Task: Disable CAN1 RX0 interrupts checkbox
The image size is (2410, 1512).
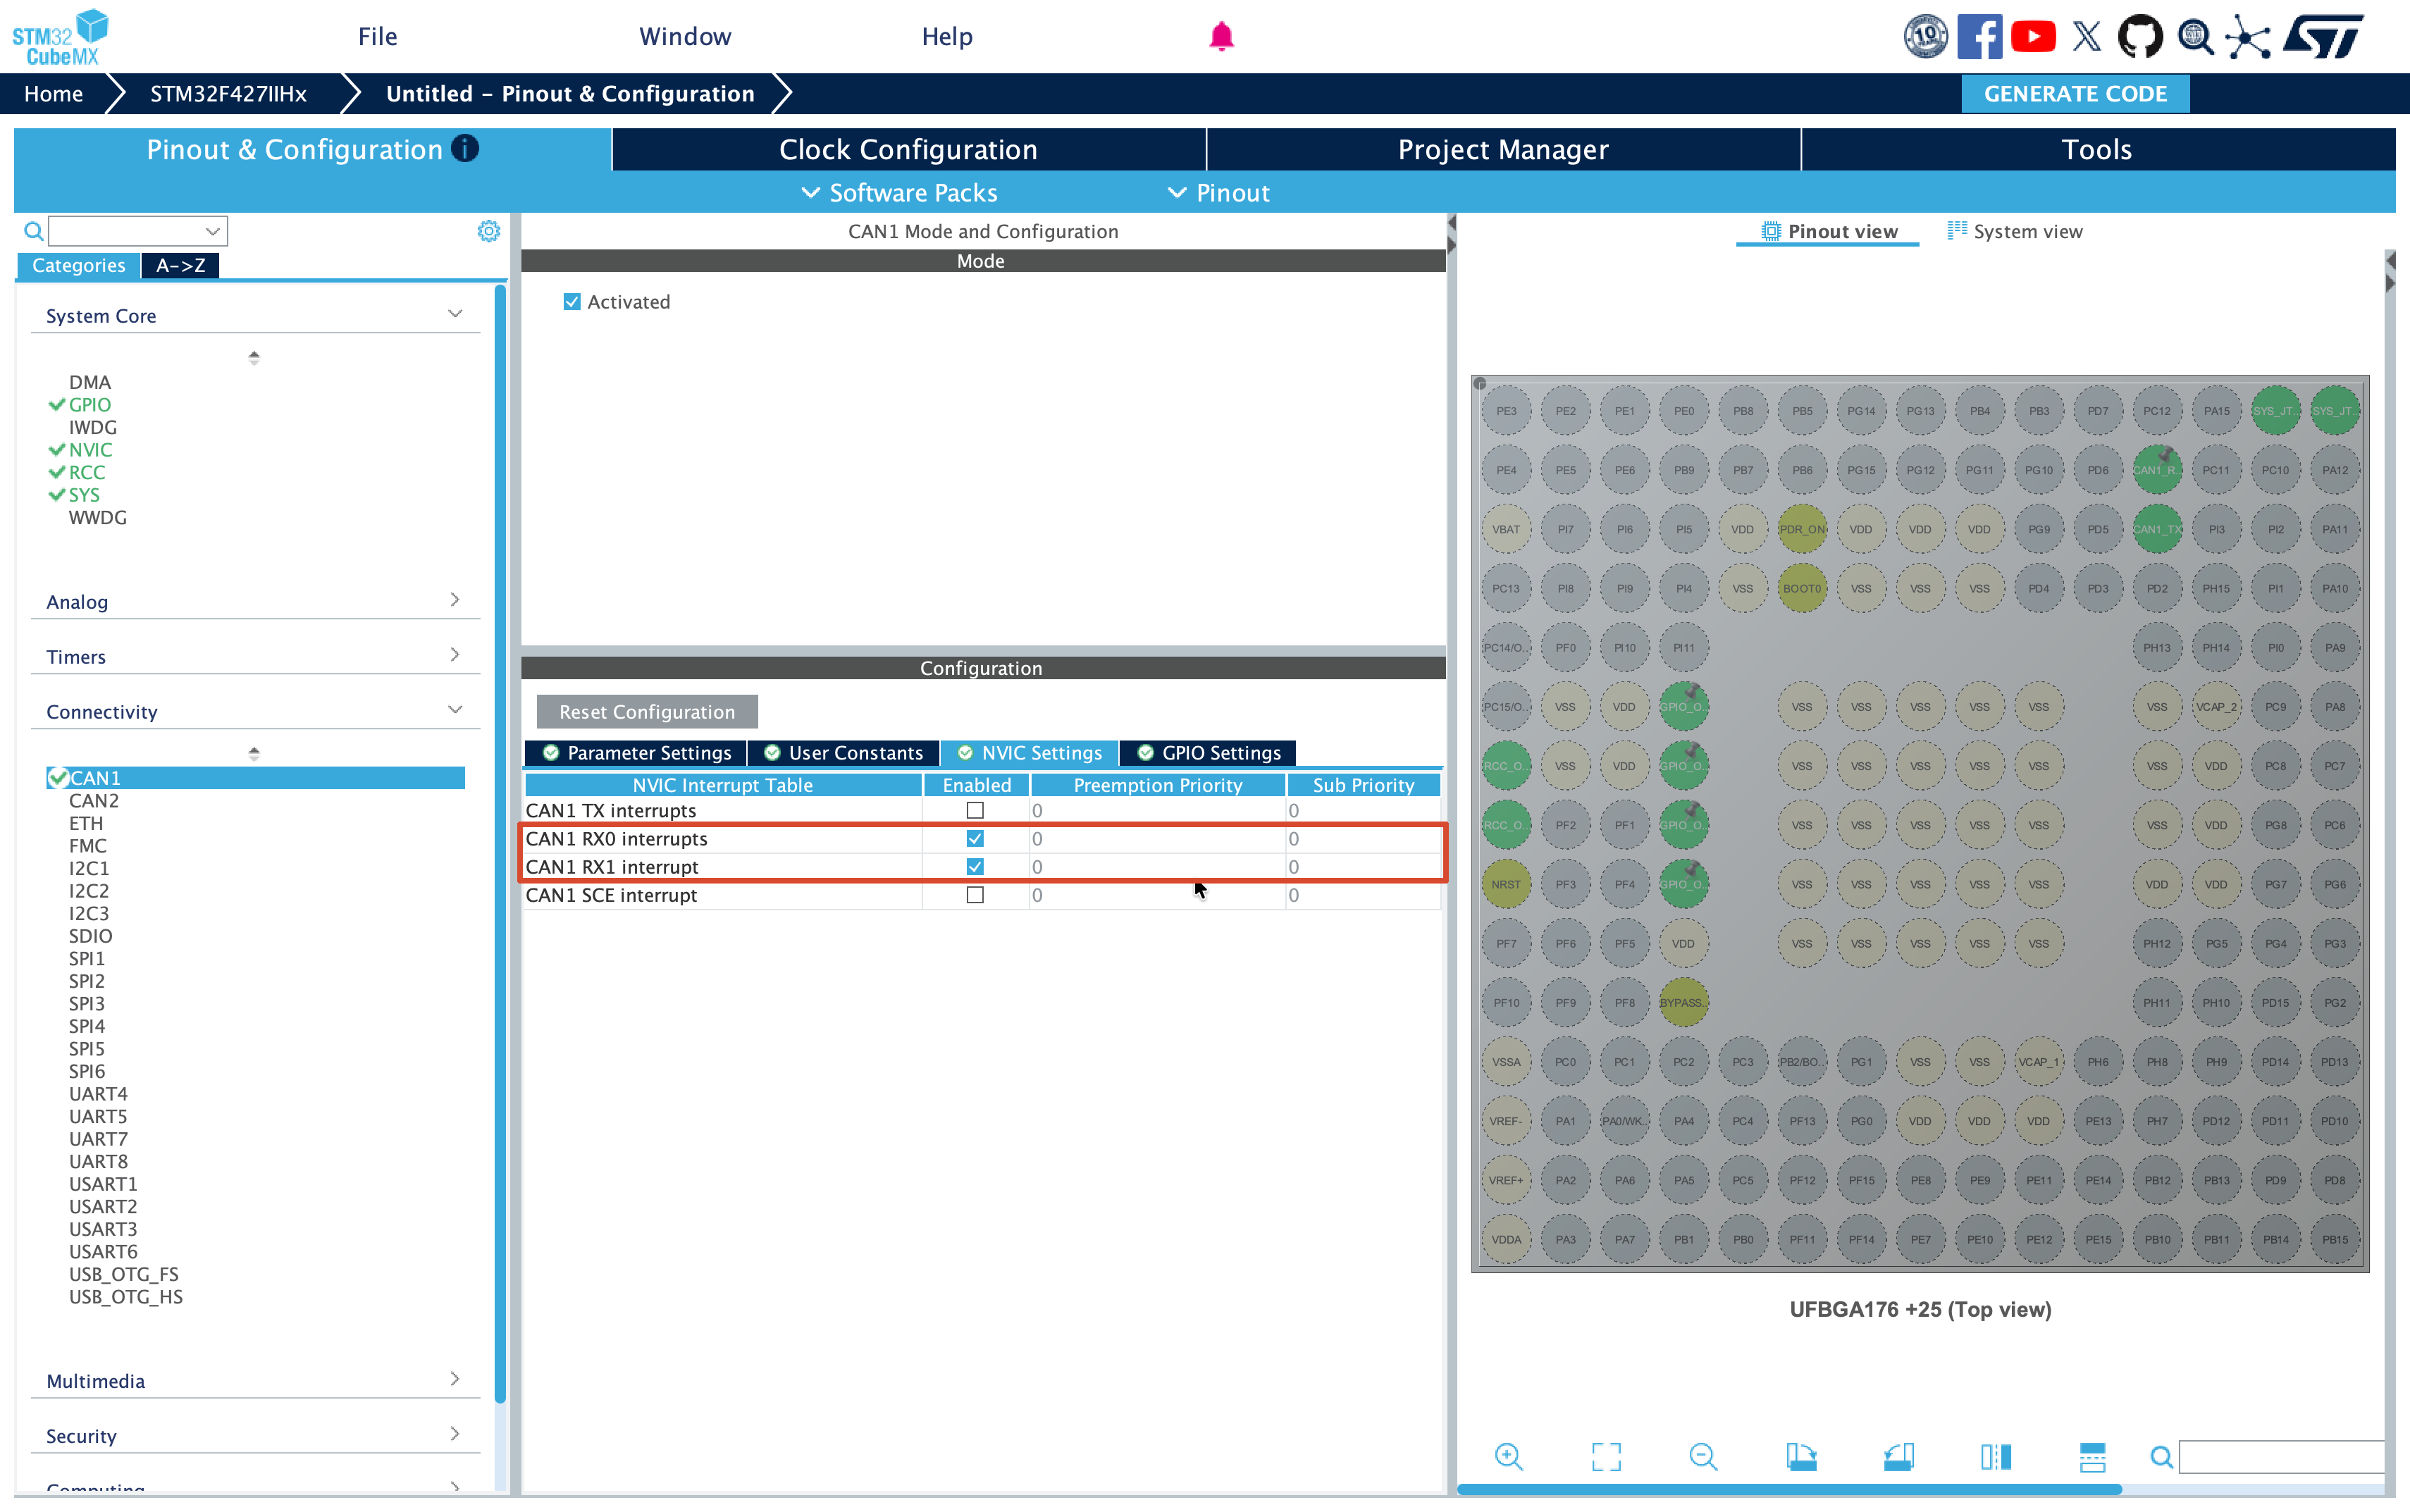Action: (x=975, y=838)
